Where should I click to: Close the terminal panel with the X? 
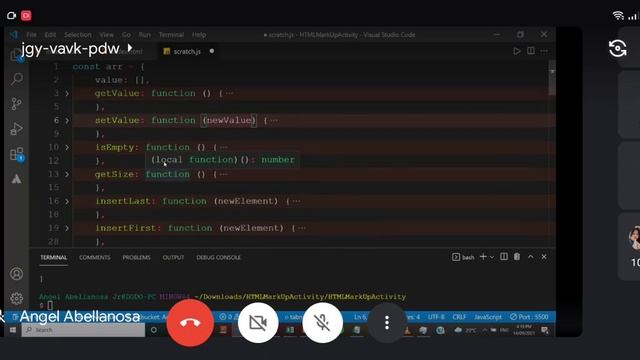(544, 257)
